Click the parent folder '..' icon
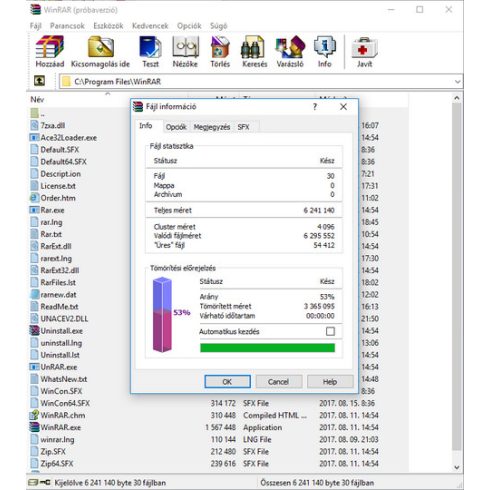Screen dimensions: 490x490 coord(35,113)
